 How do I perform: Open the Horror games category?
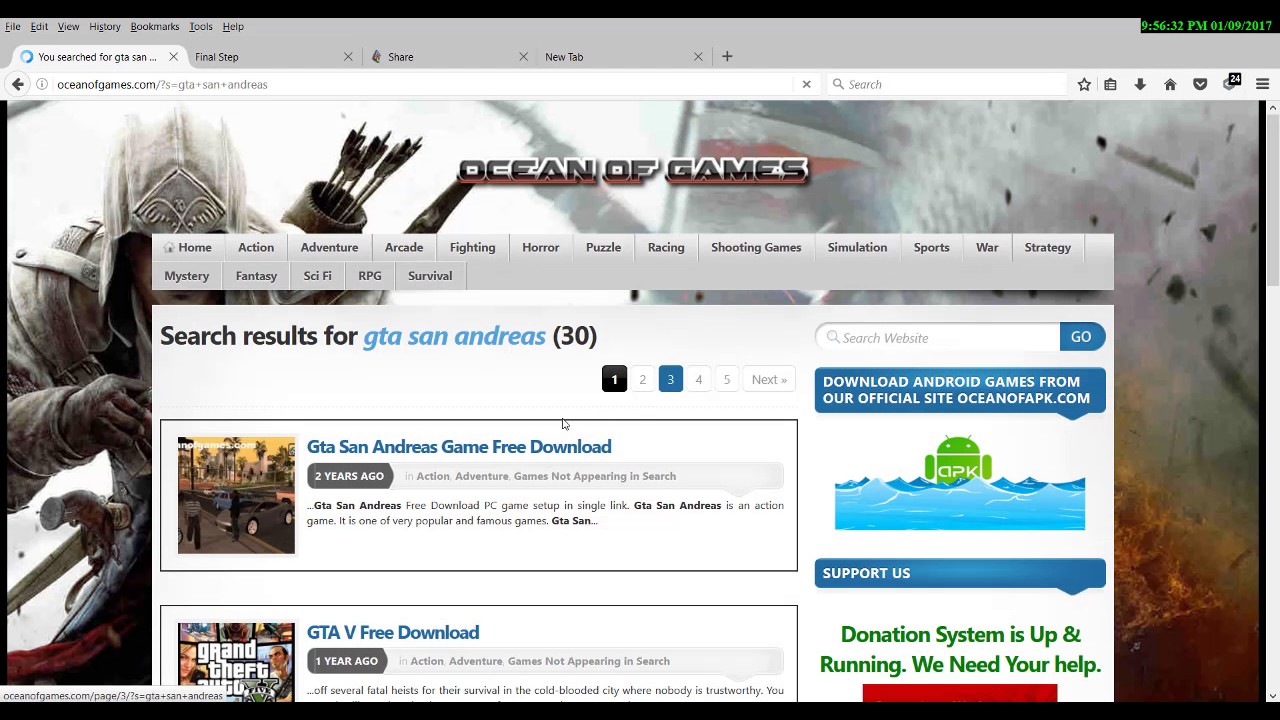coord(540,248)
